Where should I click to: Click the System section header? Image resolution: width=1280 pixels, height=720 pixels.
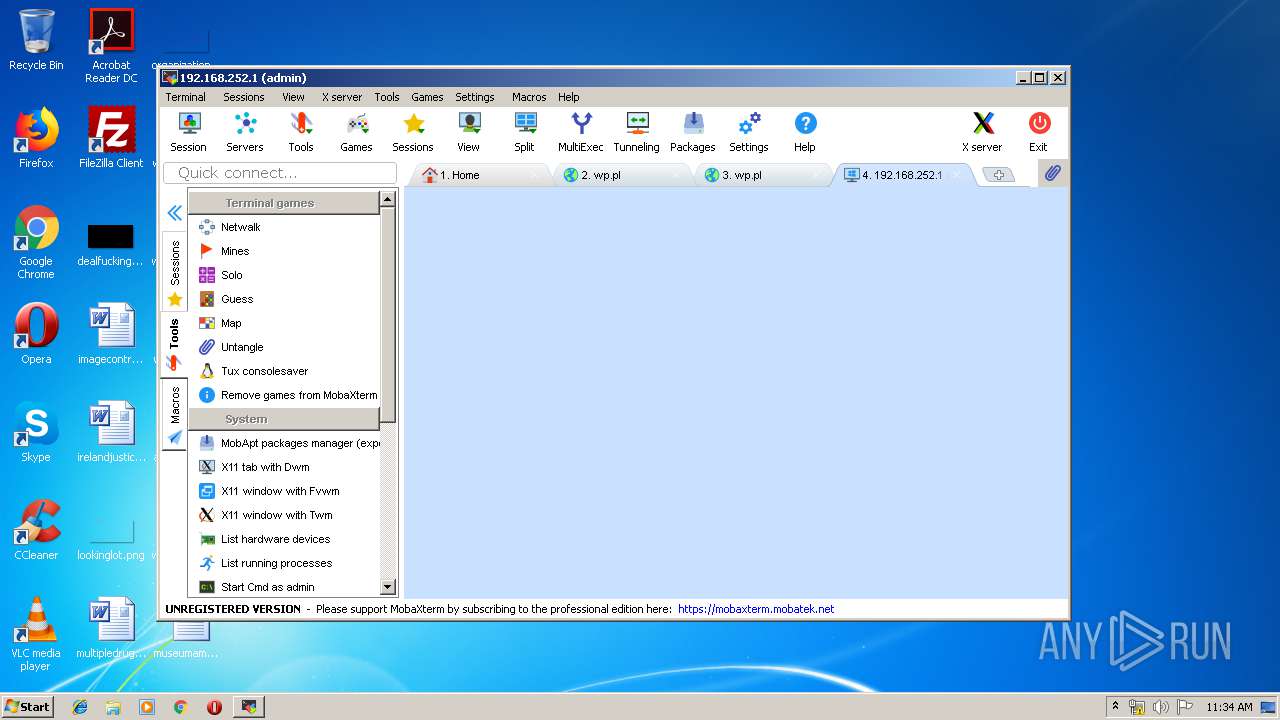coord(284,419)
